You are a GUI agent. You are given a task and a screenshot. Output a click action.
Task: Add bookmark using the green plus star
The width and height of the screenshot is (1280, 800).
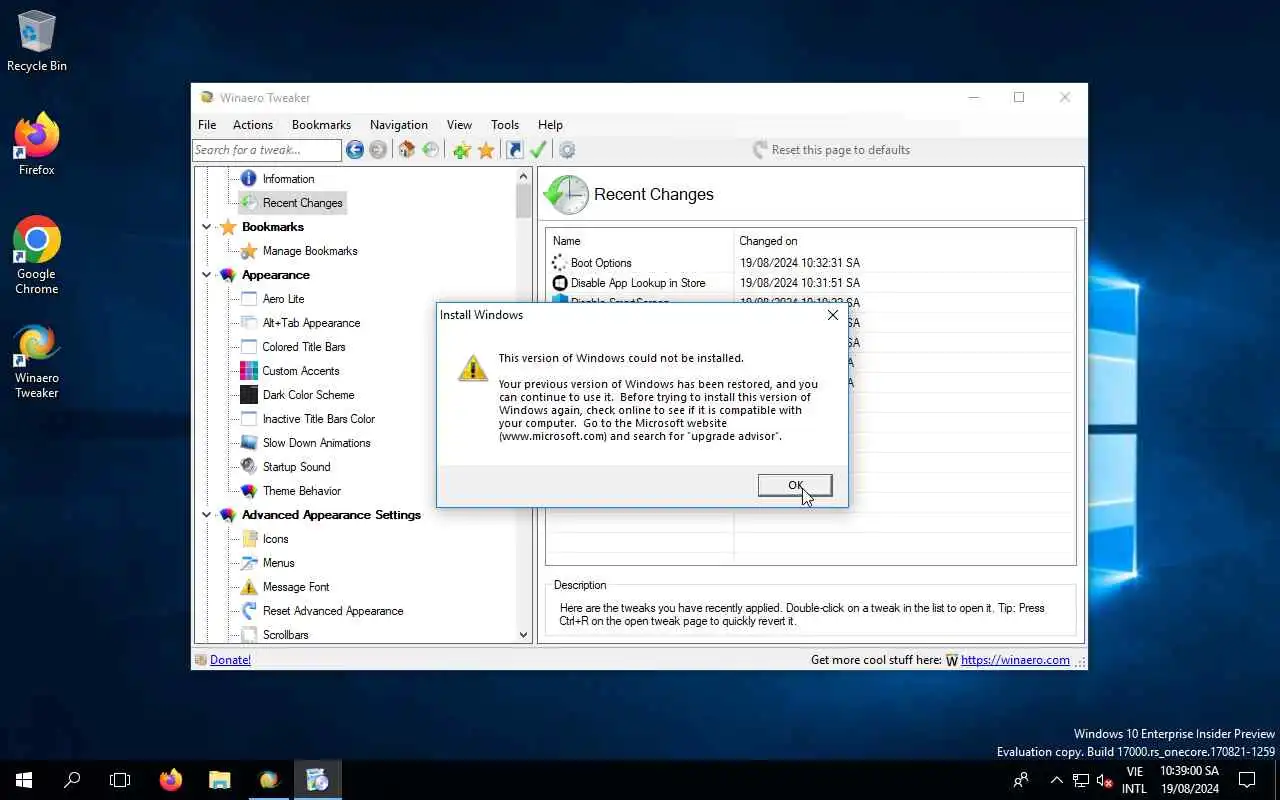pyautogui.click(x=461, y=150)
